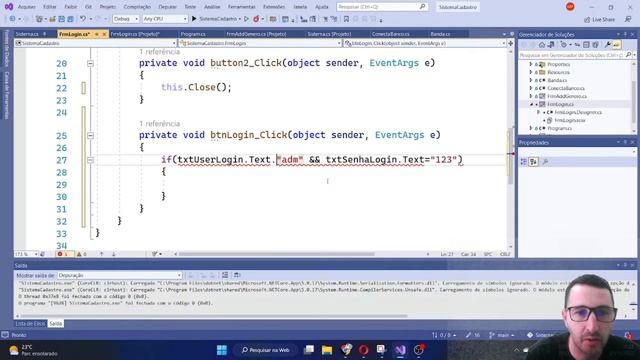Switch to the Program.cs editor tab

click(x=193, y=34)
